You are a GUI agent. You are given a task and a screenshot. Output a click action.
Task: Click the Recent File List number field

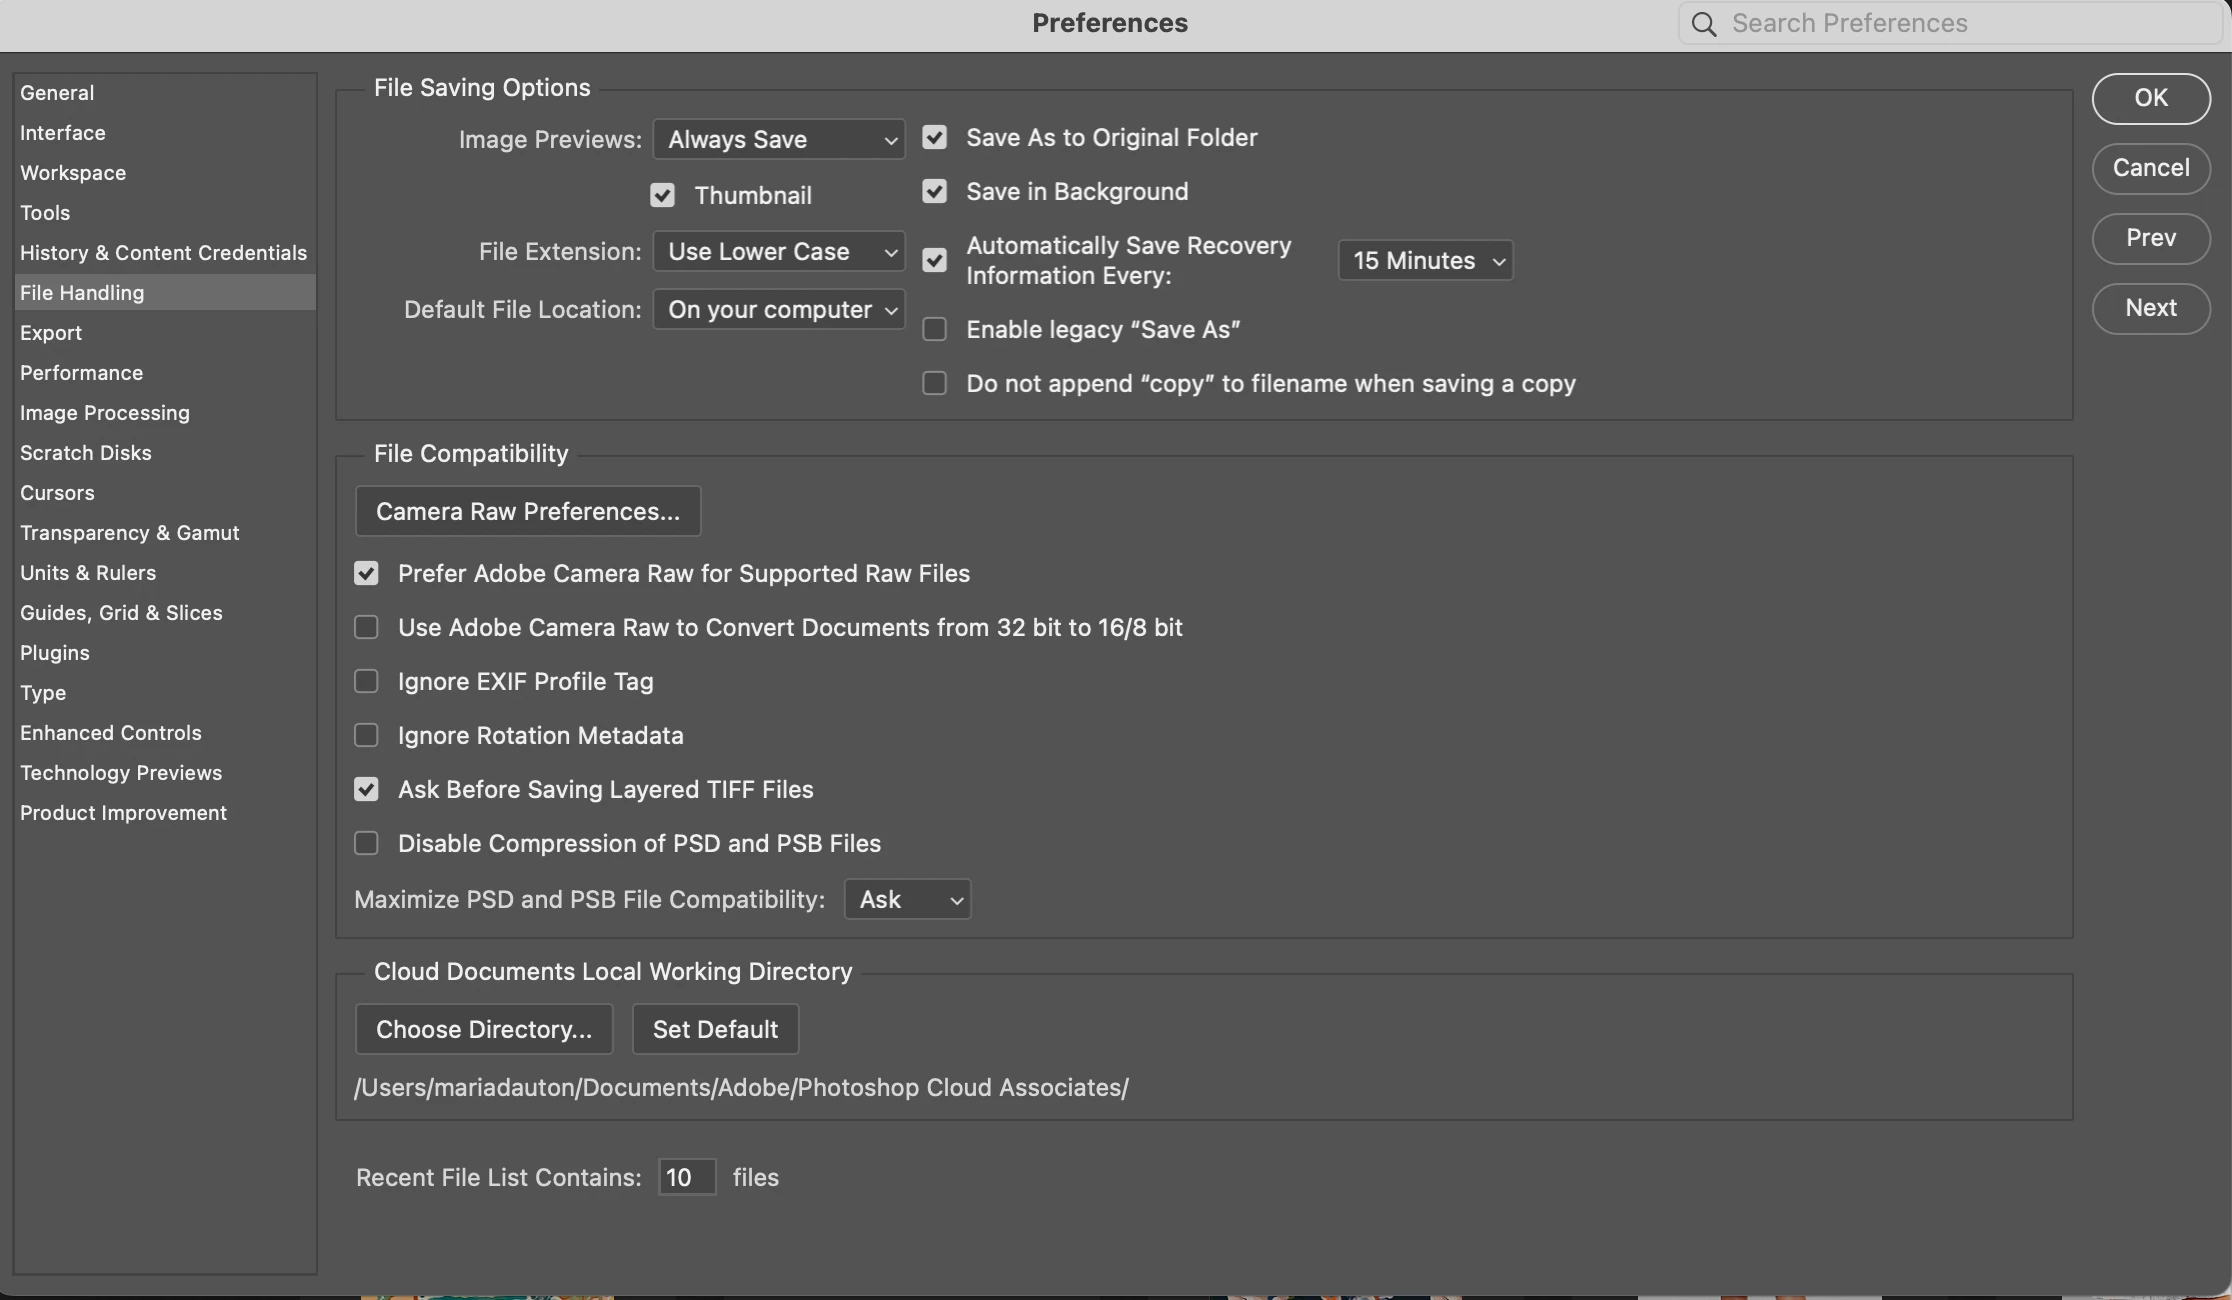click(x=686, y=1178)
